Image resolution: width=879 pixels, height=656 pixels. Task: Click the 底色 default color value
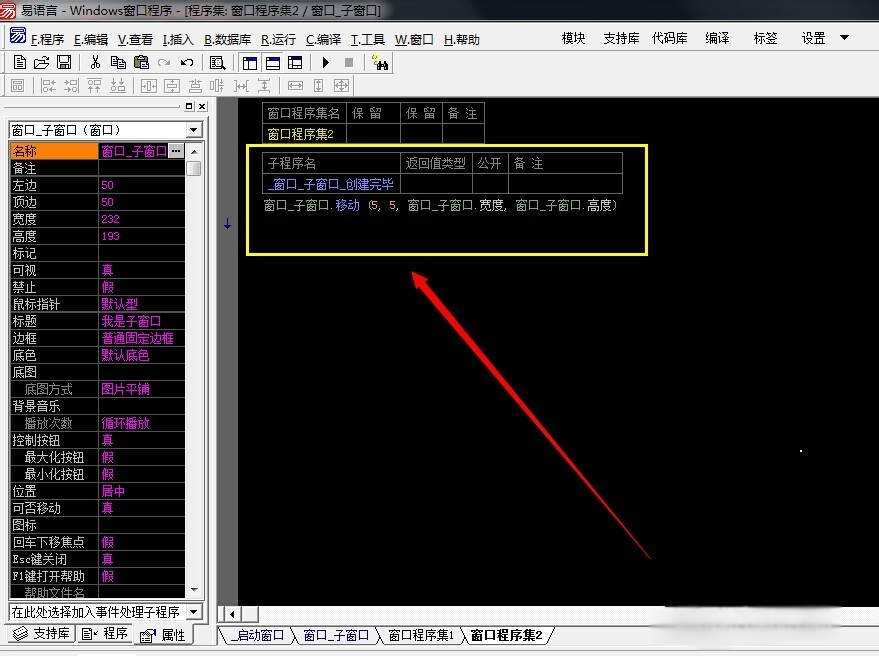coord(140,355)
